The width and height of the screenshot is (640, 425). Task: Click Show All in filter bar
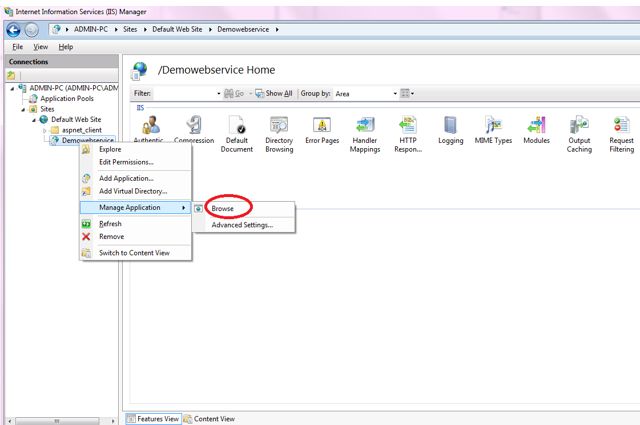point(274,93)
